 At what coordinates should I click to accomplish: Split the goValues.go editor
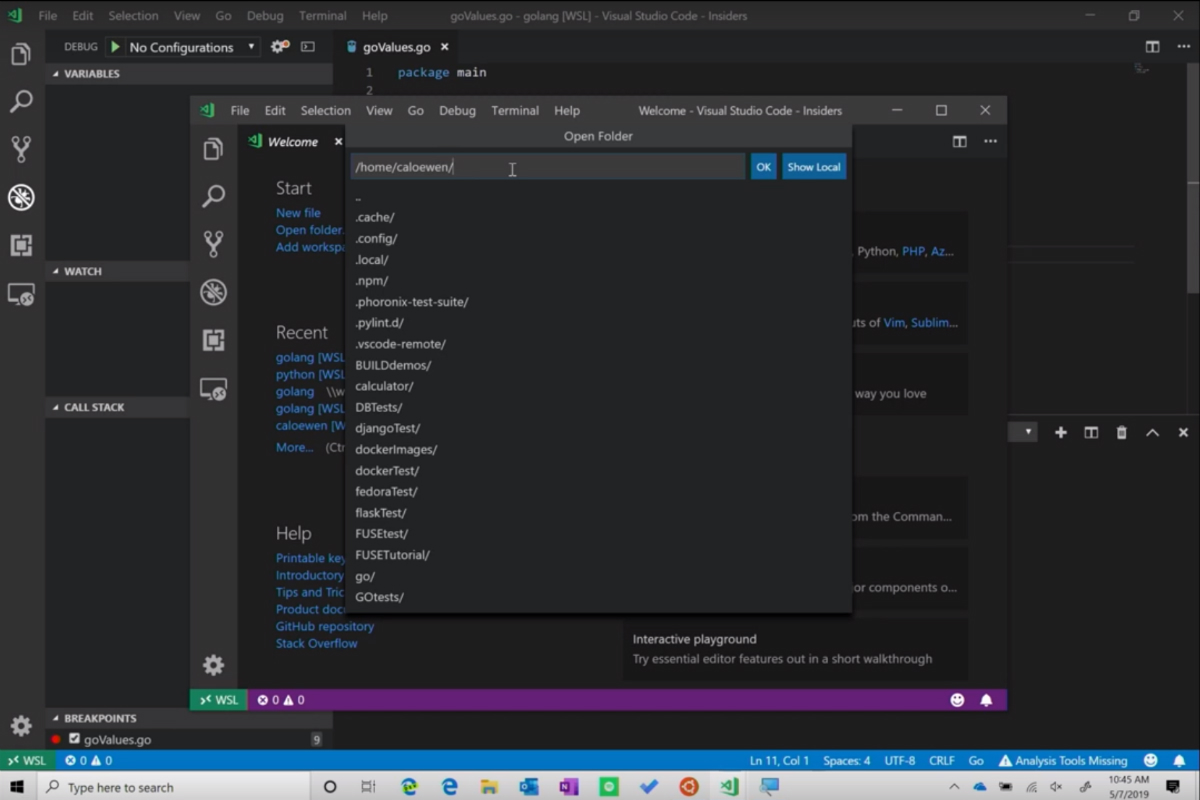(1153, 47)
